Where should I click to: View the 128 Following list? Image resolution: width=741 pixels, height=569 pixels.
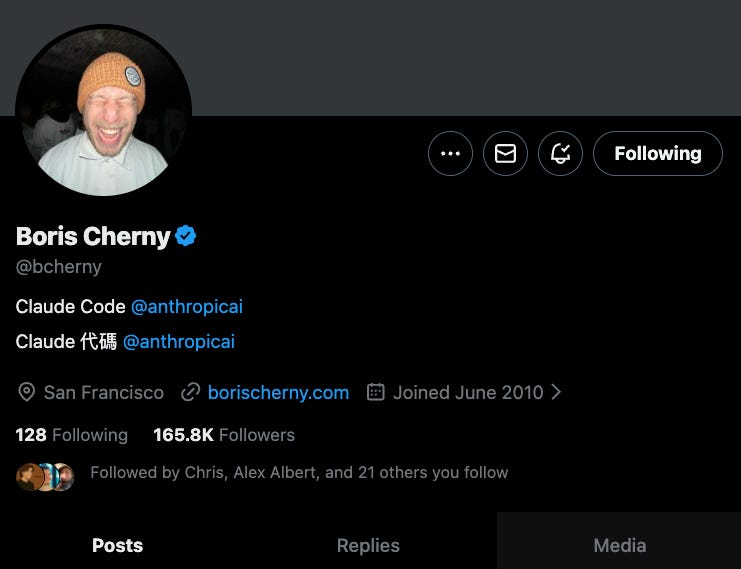coord(71,435)
